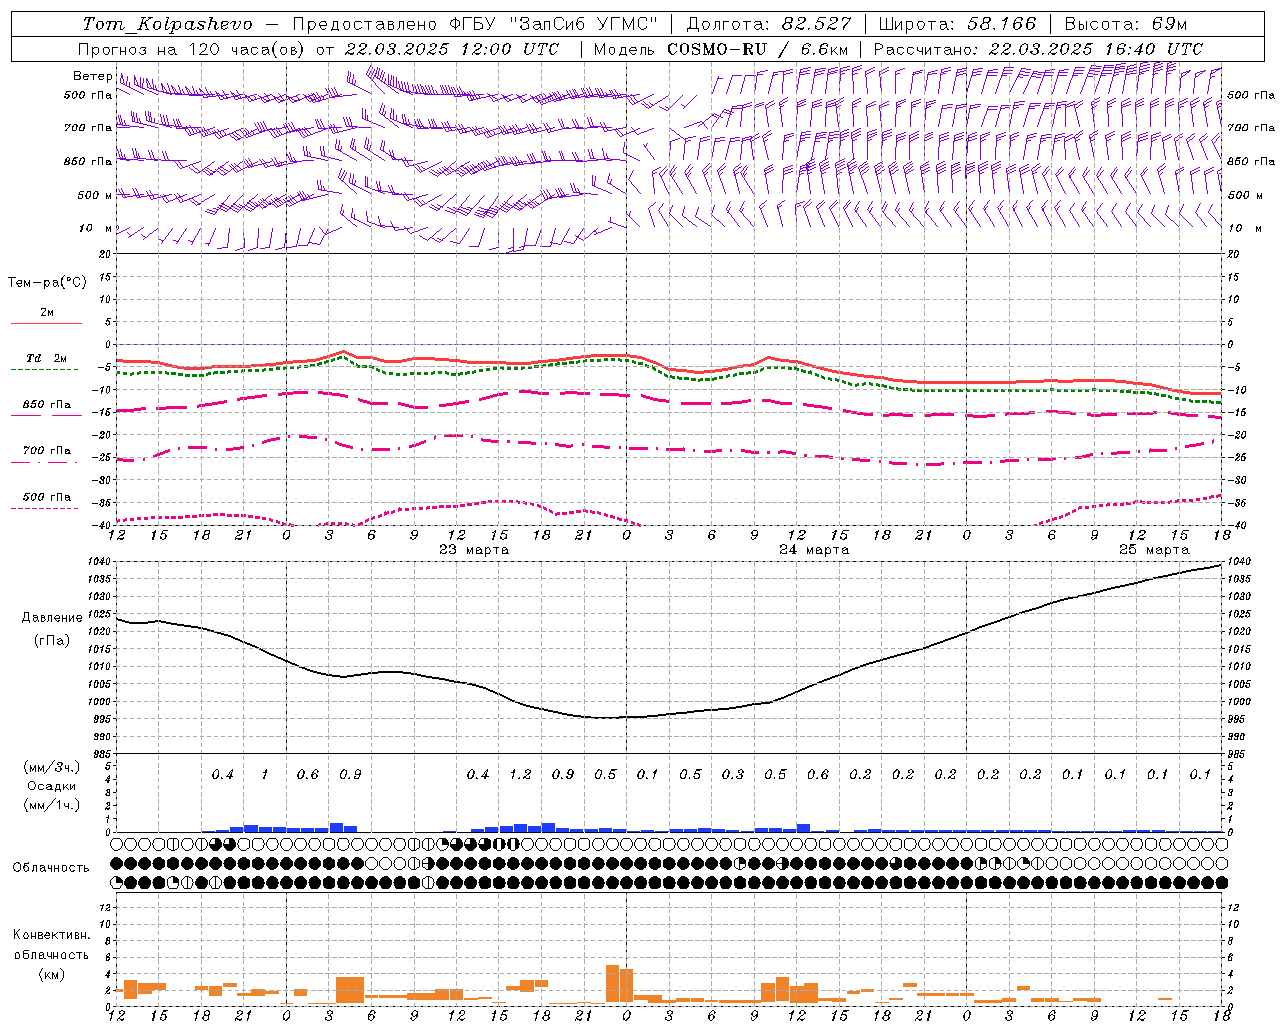The height and width of the screenshot is (1024, 1280).
Task: Click the (км) unit in convective cloud label
Action: point(51,974)
